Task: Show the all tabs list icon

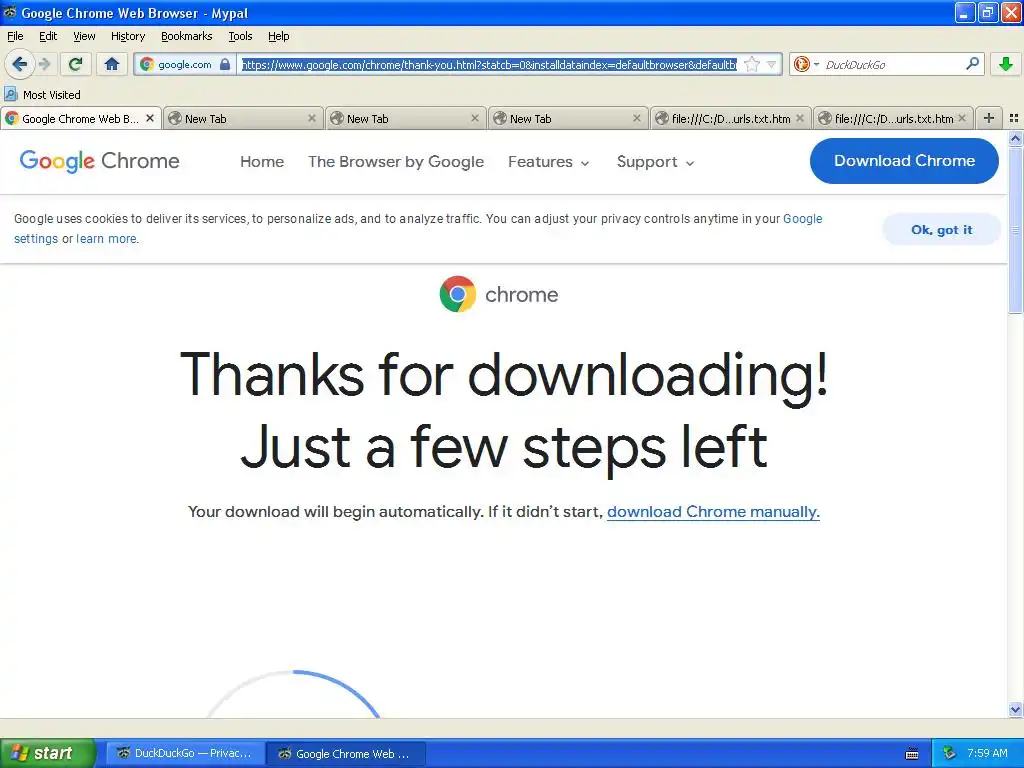Action: pyautogui.click(x=1014, y=118)
